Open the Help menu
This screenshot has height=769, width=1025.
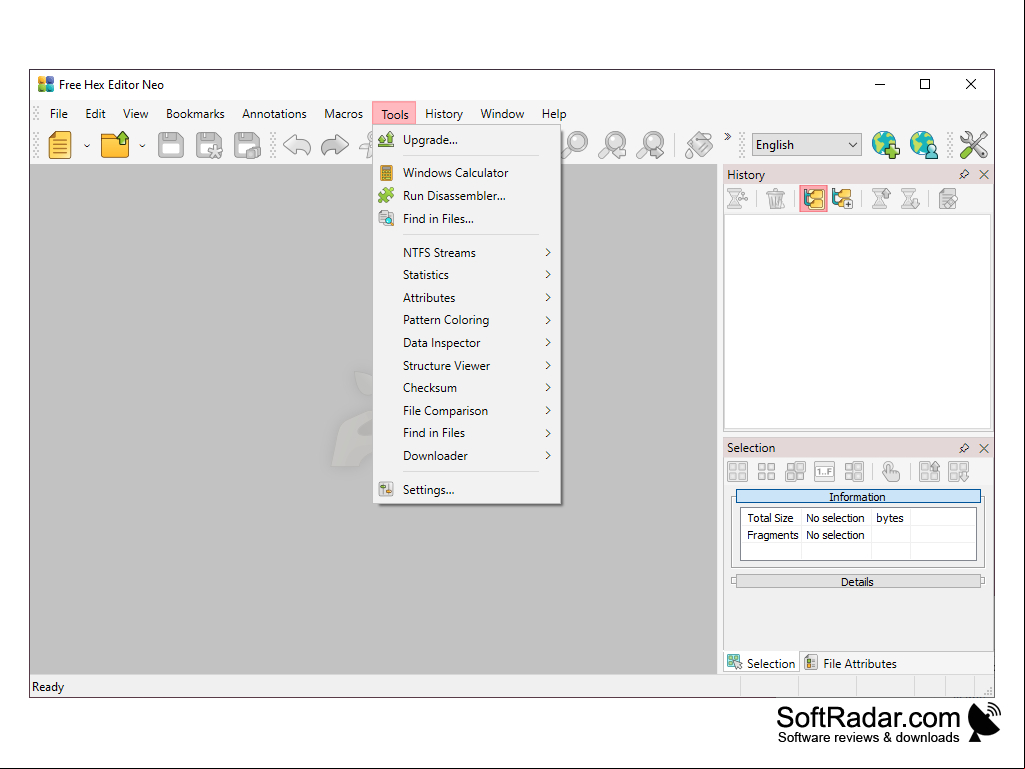(554, 114)
